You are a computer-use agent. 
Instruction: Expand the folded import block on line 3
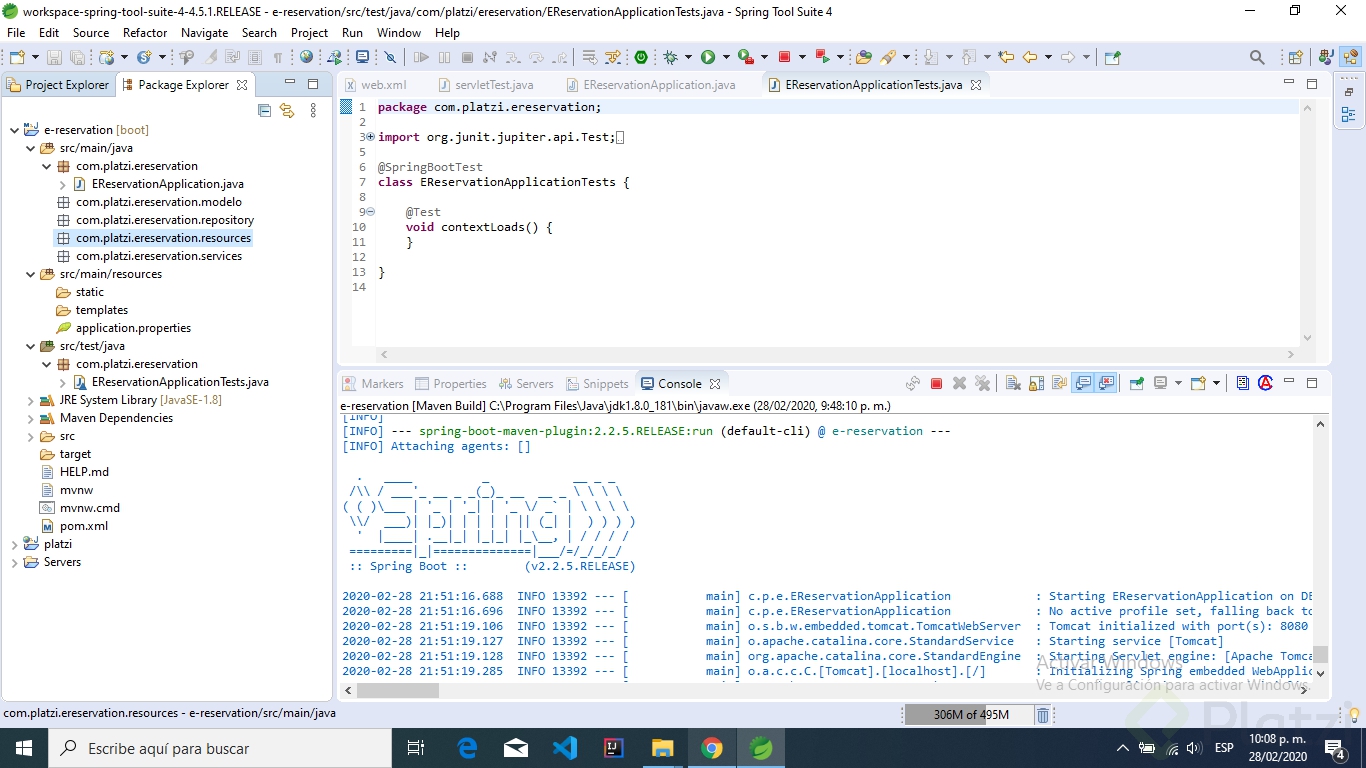(370, 137)
